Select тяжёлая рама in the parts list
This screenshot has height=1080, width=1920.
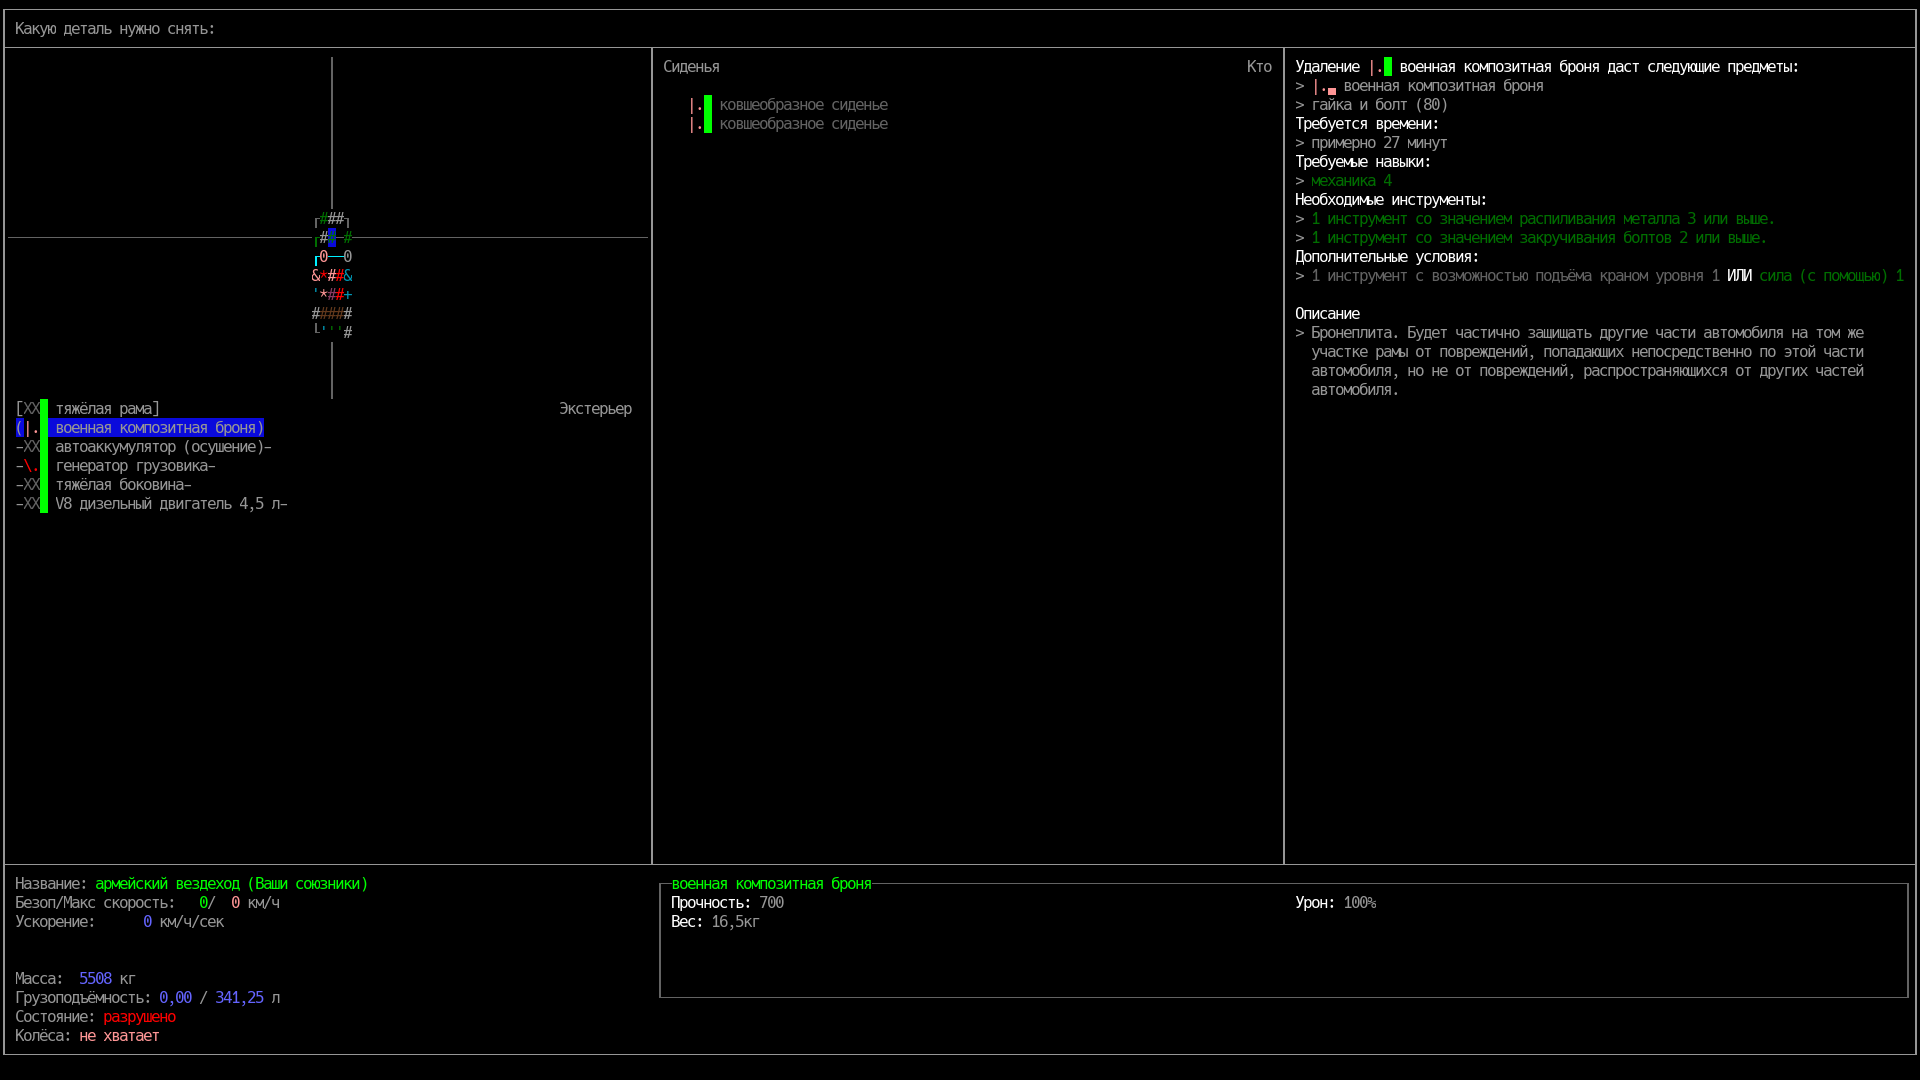coord(107,409)
